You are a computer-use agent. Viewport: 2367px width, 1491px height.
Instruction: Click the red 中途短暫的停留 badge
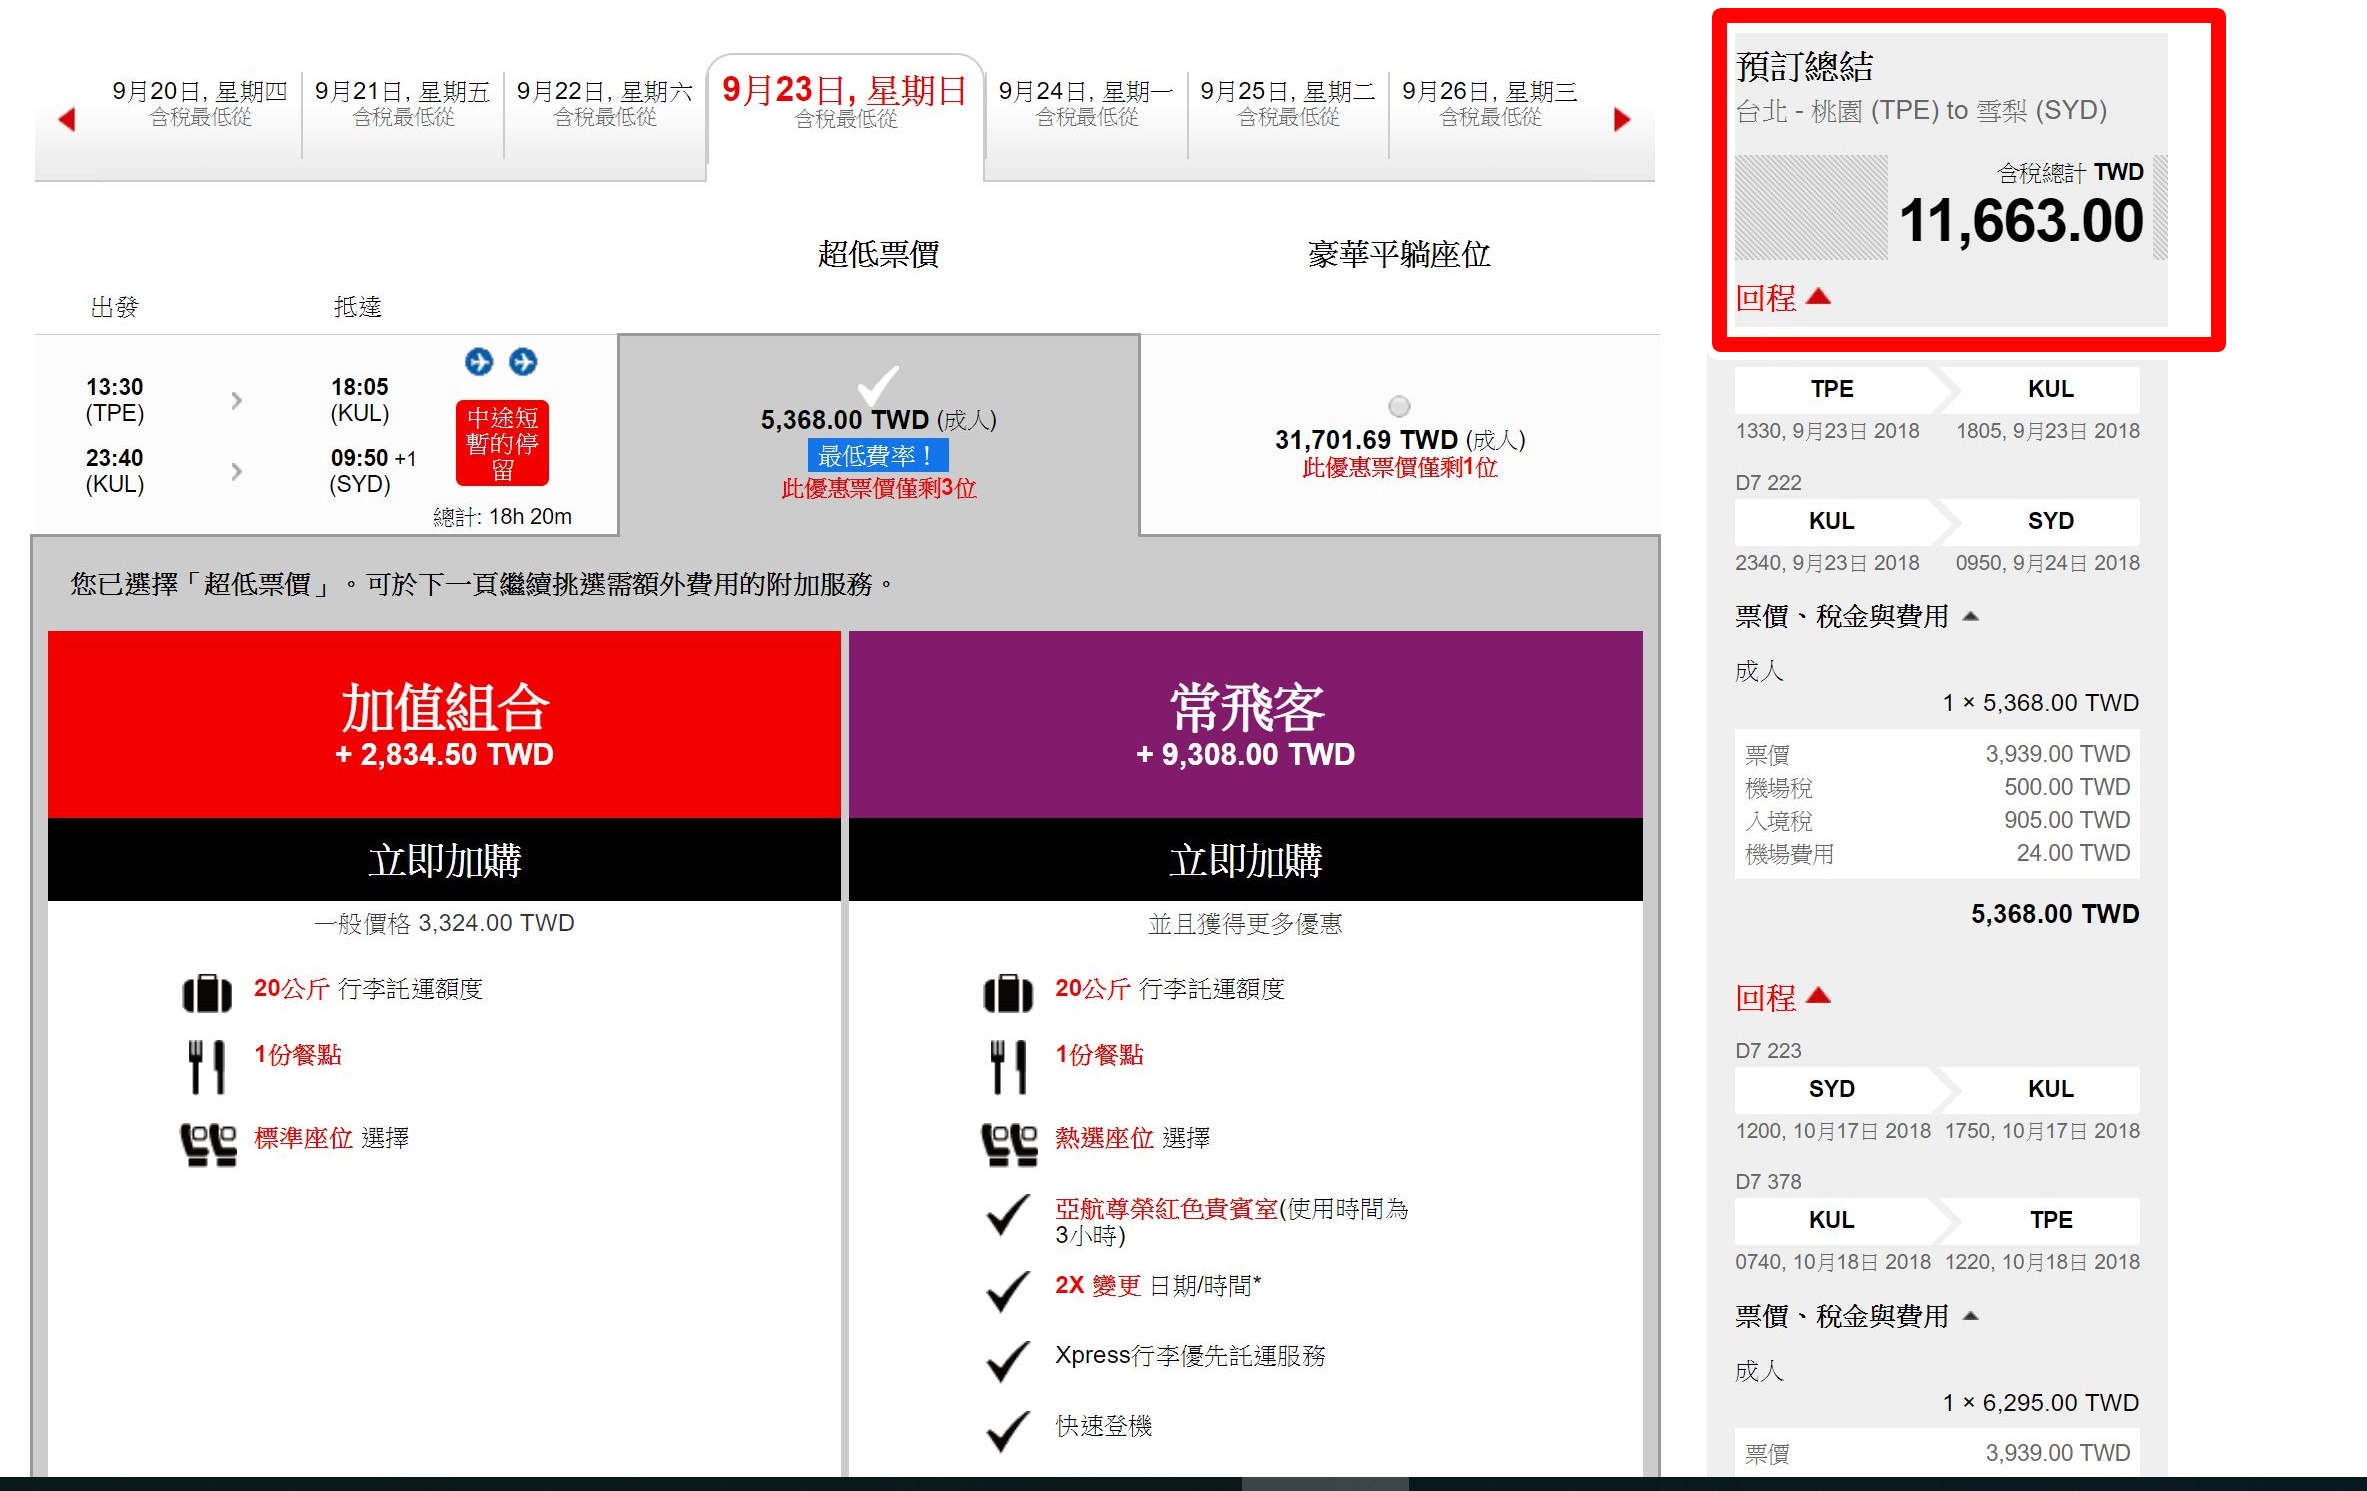coord(502,443)
